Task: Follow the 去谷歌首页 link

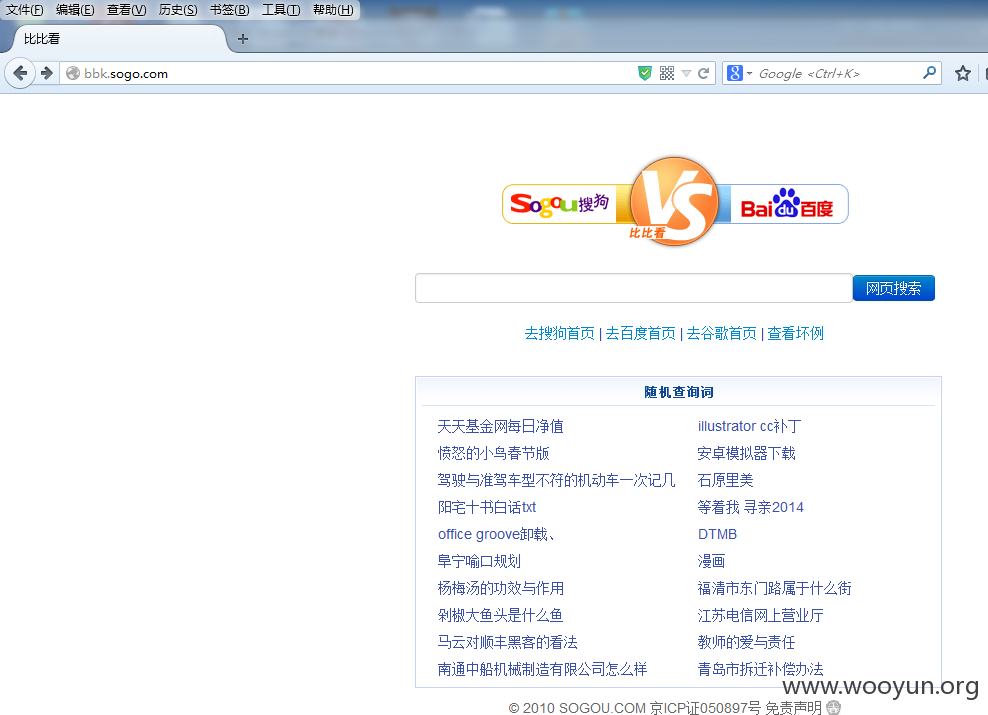Action: (721, 333)
